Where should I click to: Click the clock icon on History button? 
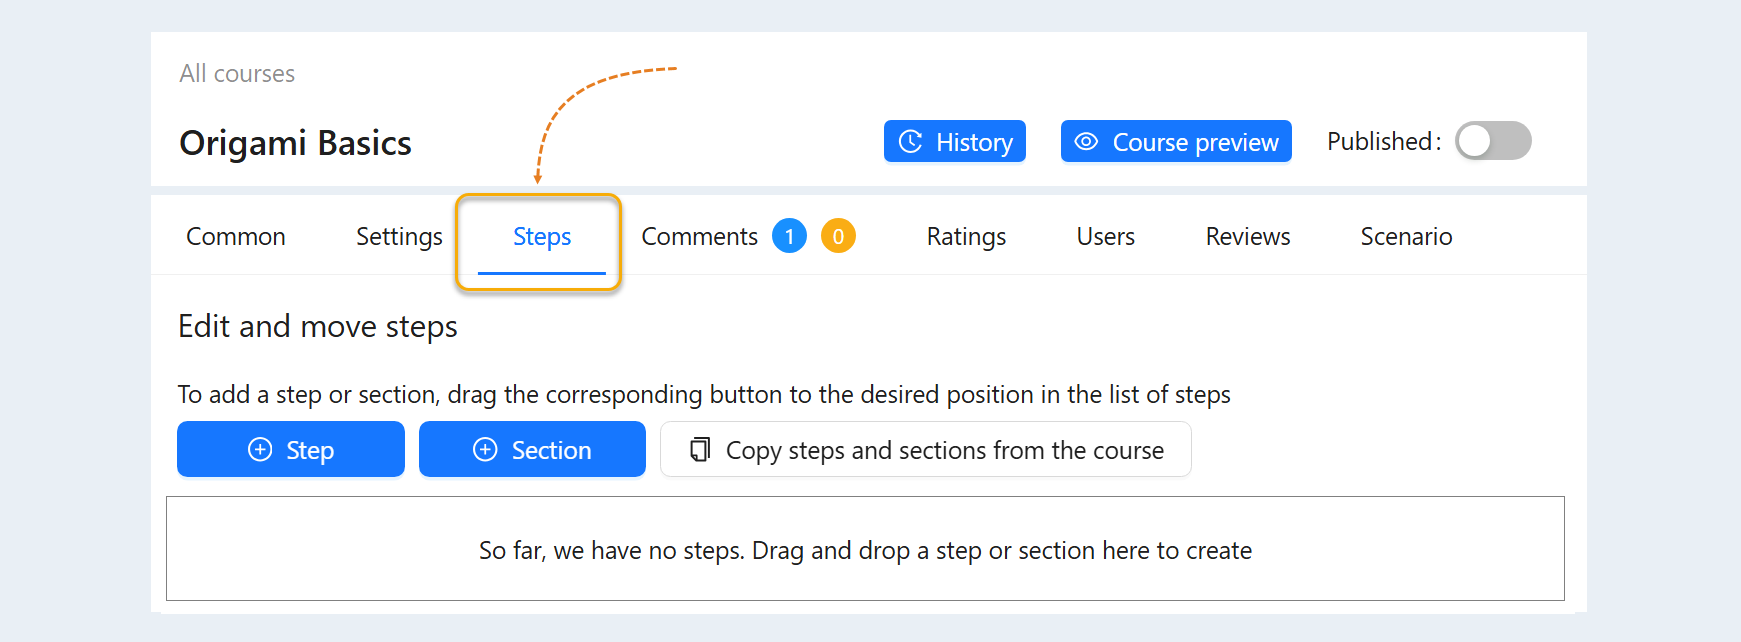pyautogui.click(x=910, y=141)
